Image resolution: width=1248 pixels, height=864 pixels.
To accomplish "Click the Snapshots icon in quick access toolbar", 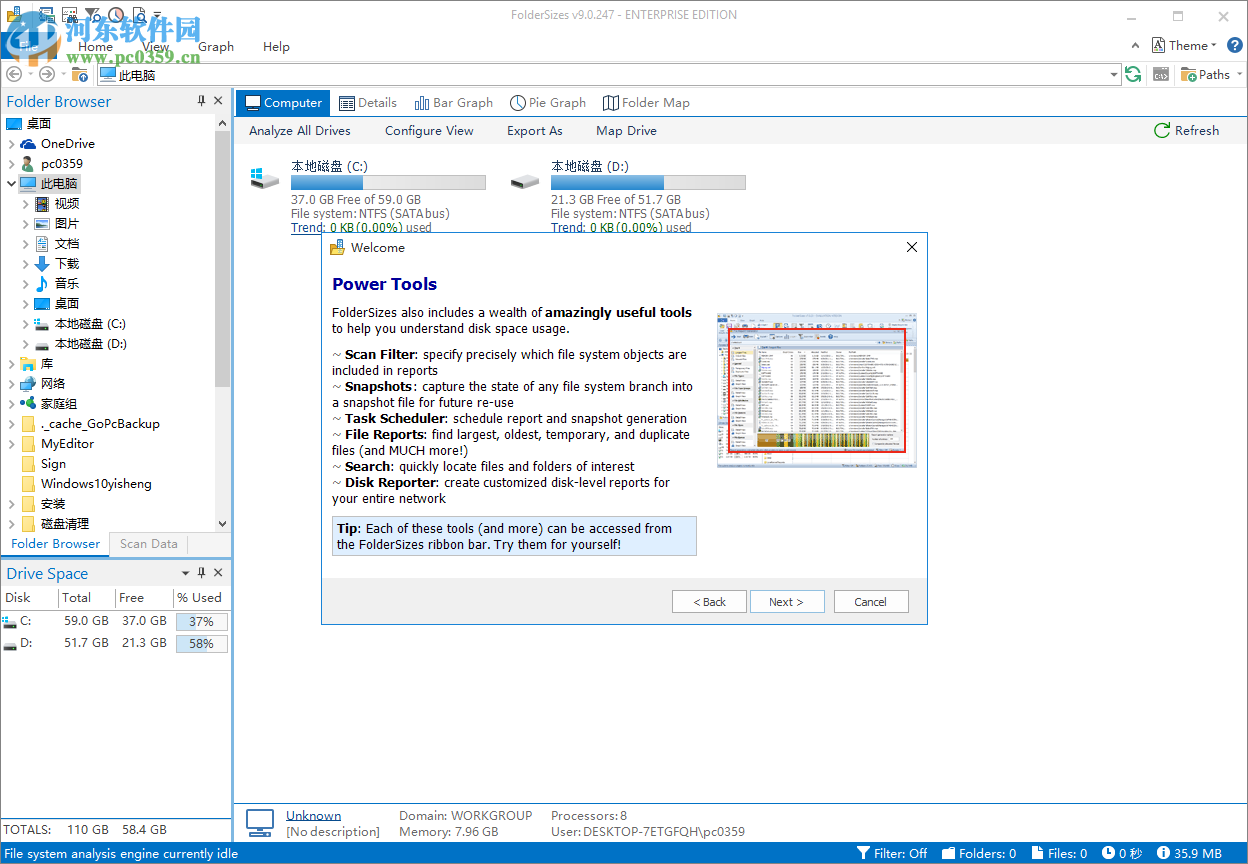I will click(x=46, y=14).
